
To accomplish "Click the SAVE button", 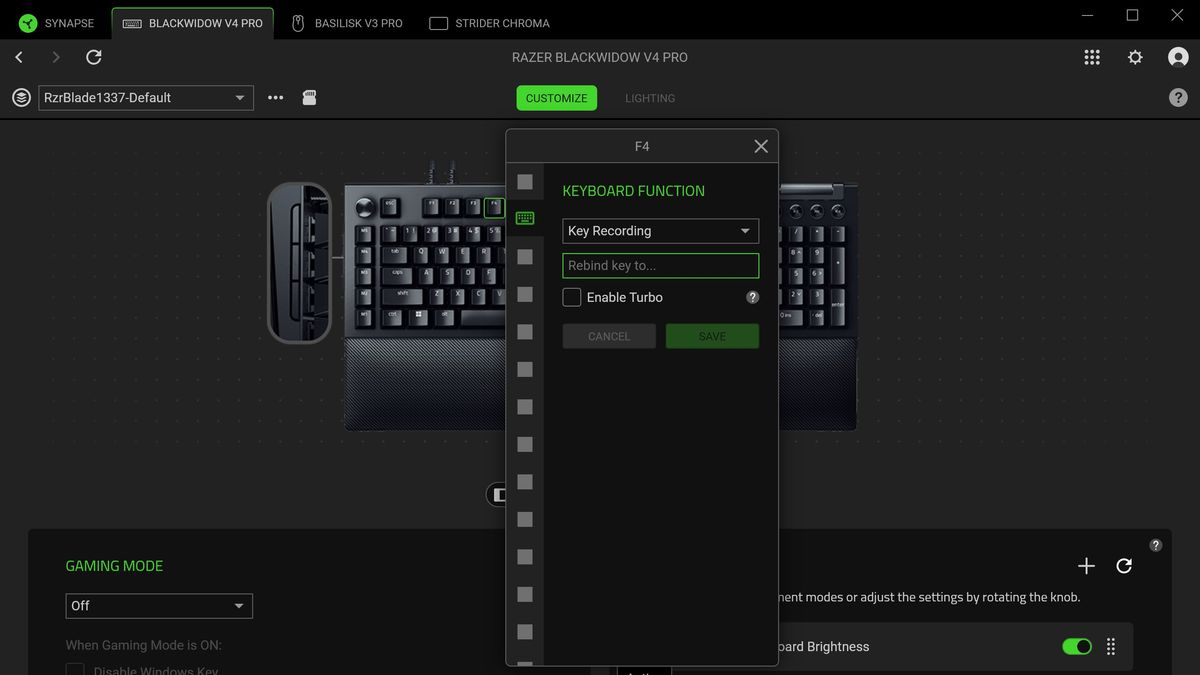I will (x=712, y=336).
